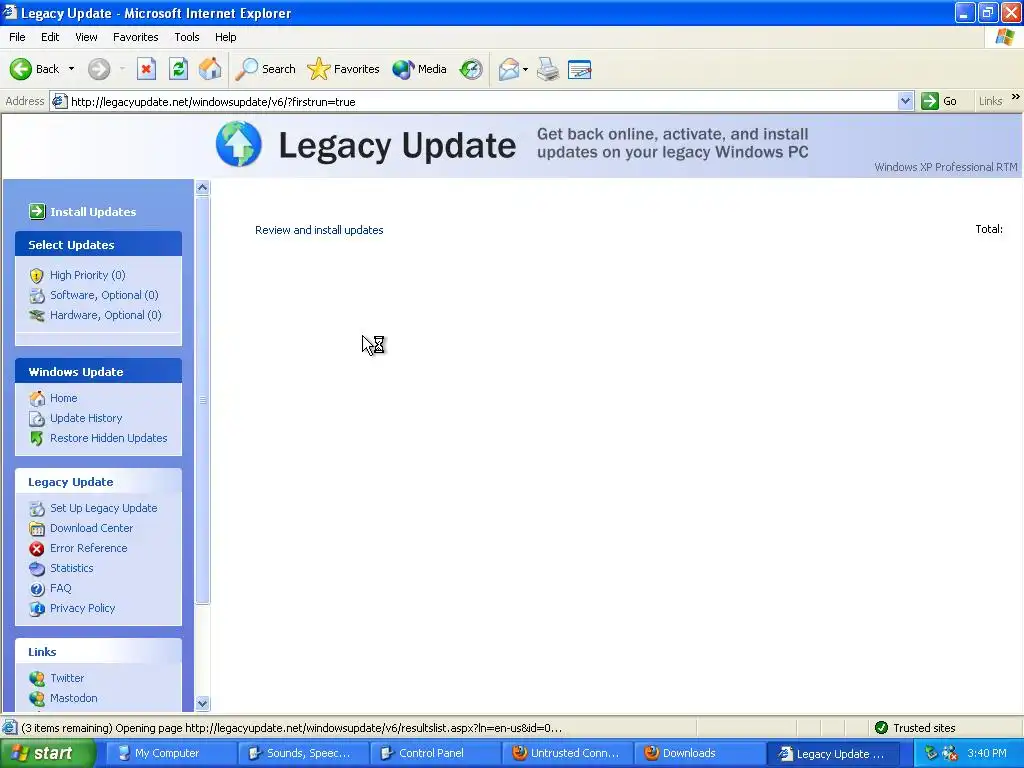
Task: Click the Legacy Update globe logo
Action: pos(238,144)
